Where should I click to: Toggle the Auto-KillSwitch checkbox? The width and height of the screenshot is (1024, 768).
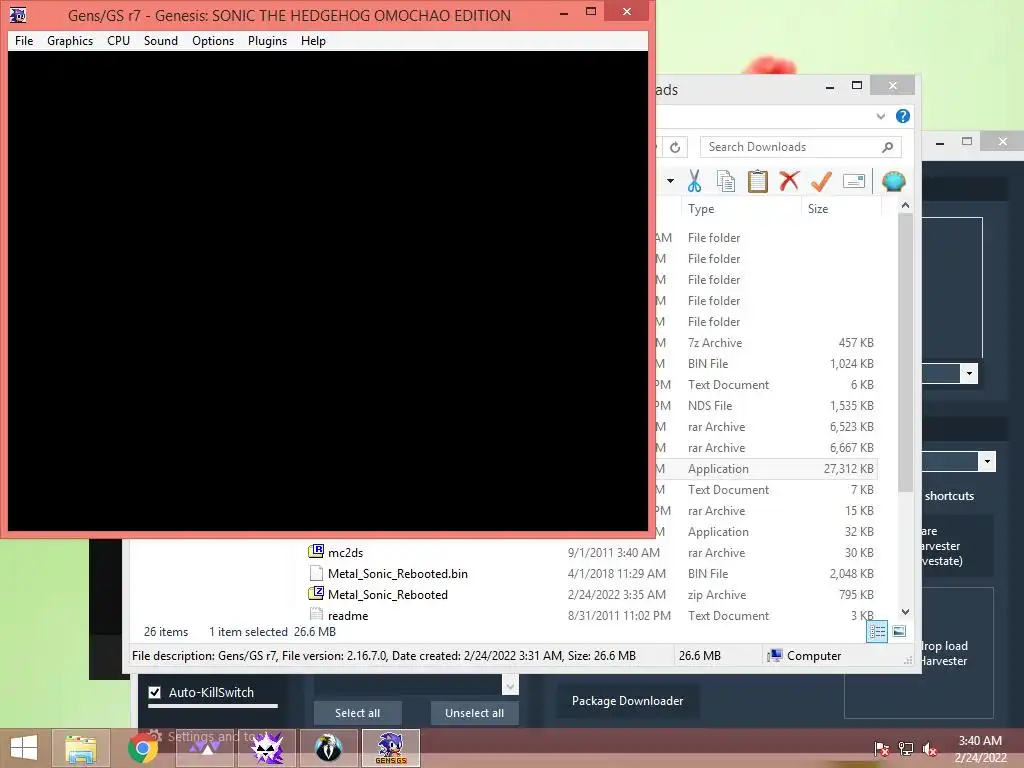[155, 692]
